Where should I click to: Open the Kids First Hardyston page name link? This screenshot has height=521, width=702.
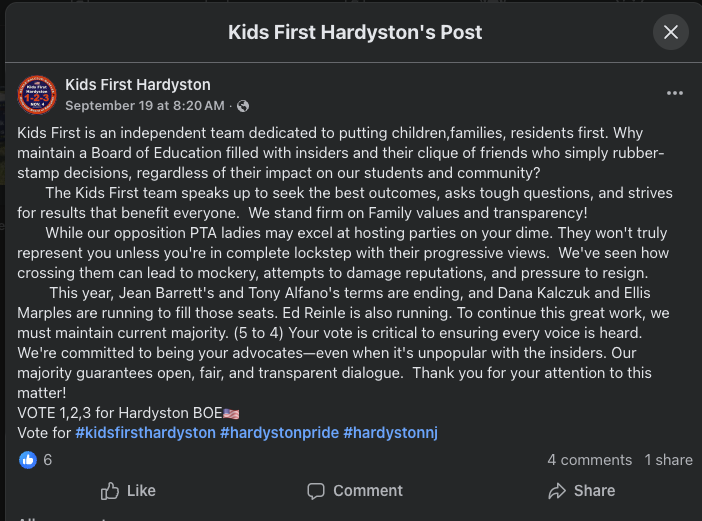coord(138,84)
